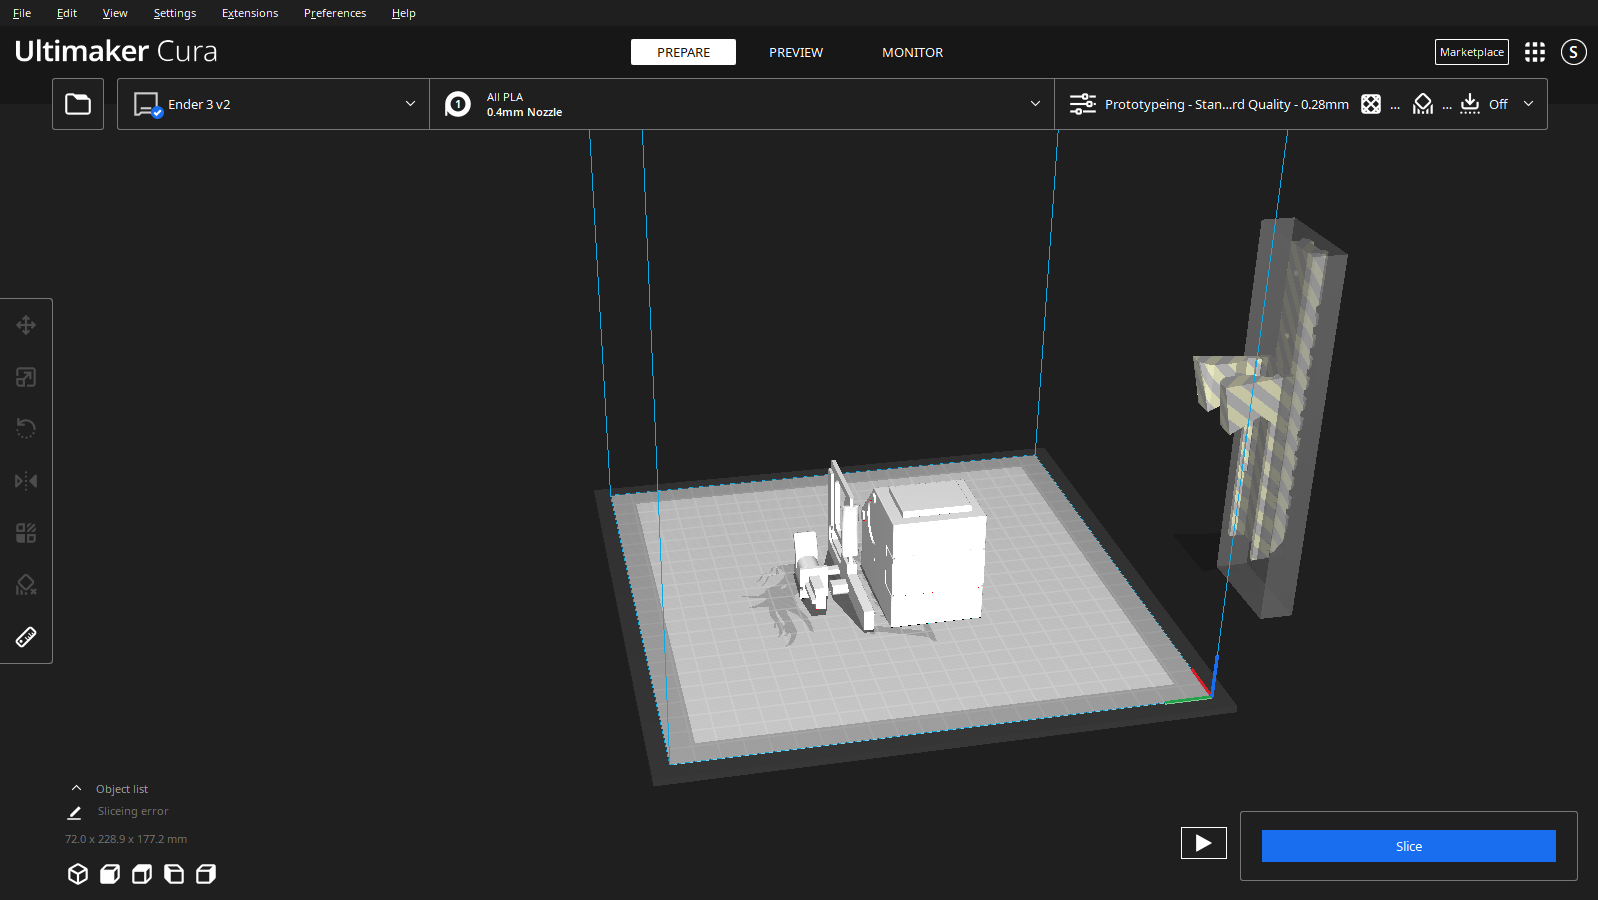Switch to front view cube
This screenshot has width=1598, height=900.
pyautogui.click(x=110, y=874)
